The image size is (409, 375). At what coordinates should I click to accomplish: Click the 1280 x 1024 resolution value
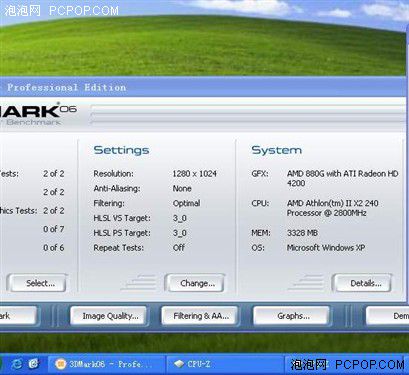195,174
